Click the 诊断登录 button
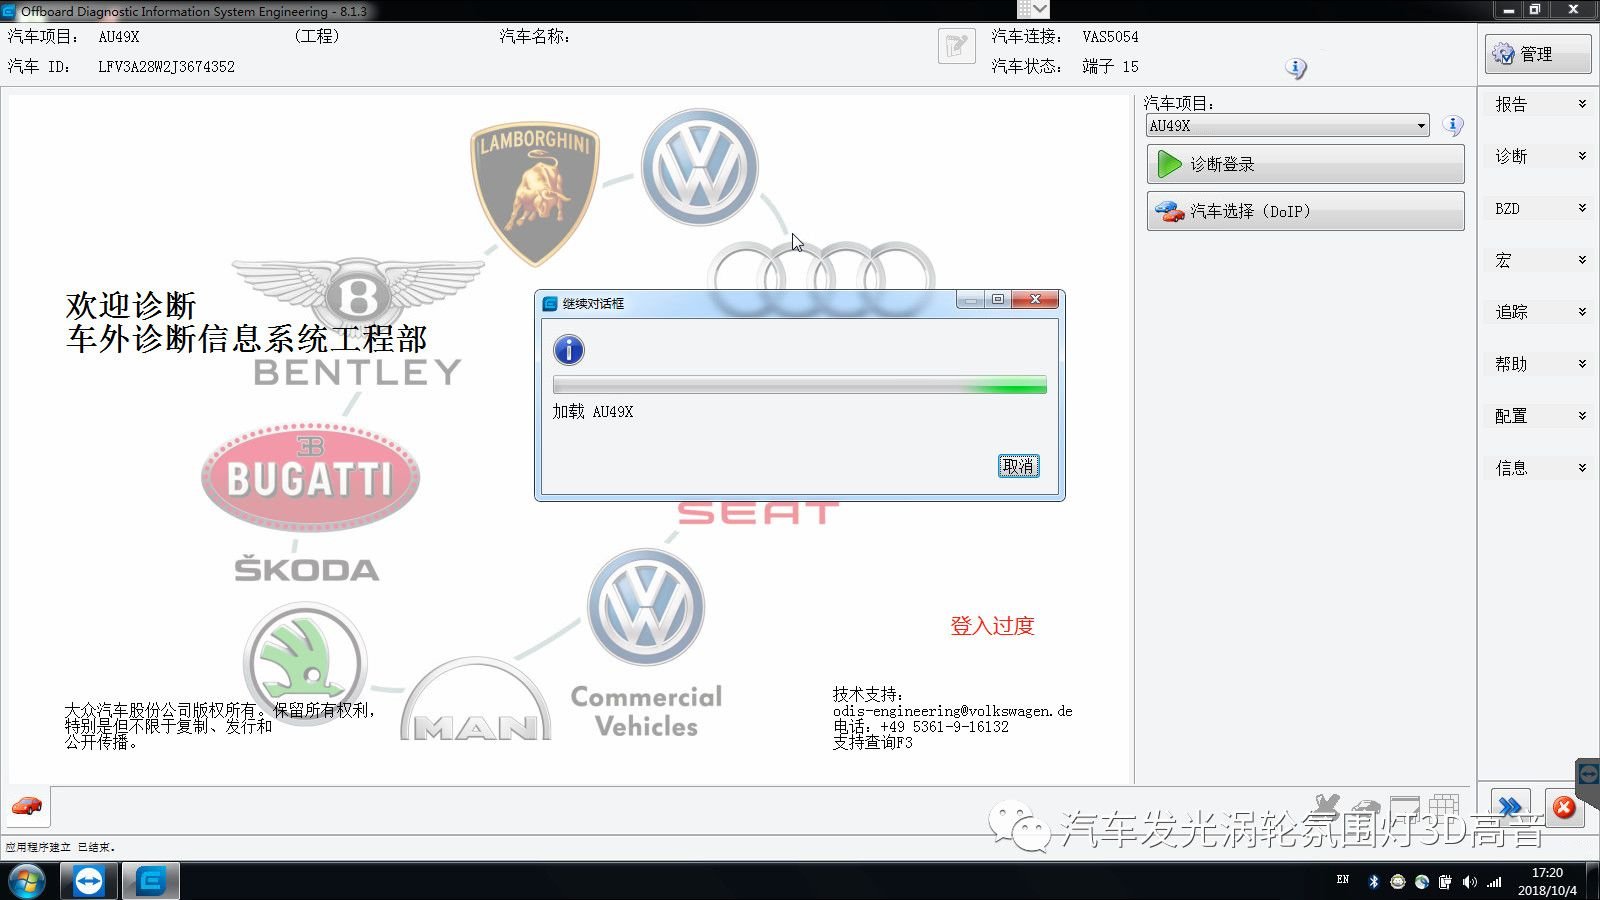This screenshot has height=900, width=1600. pos(1305,164)
